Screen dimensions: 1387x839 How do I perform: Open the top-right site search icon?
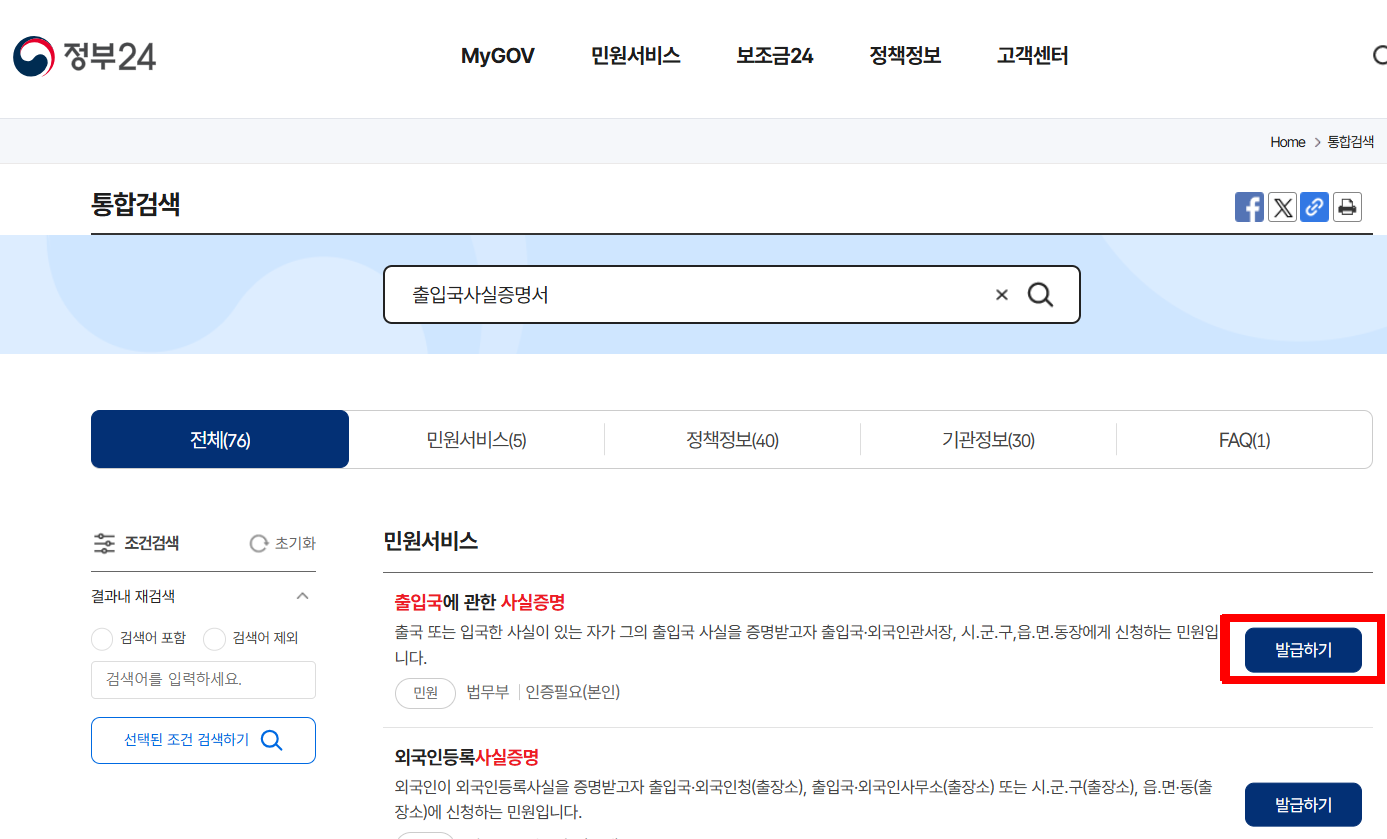(x=1383, y=56)
